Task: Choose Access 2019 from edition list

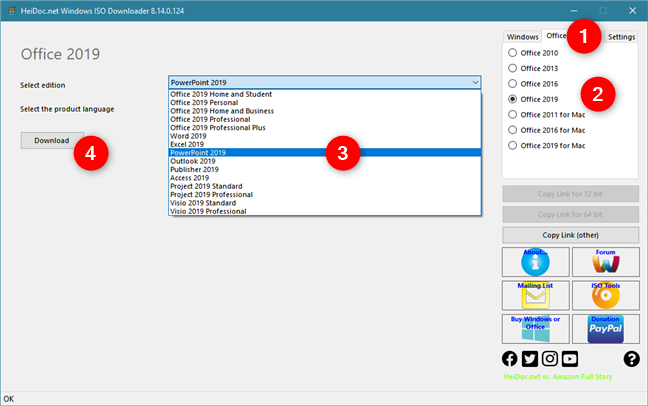Action: pyautogui.click(x=325, y=178)
